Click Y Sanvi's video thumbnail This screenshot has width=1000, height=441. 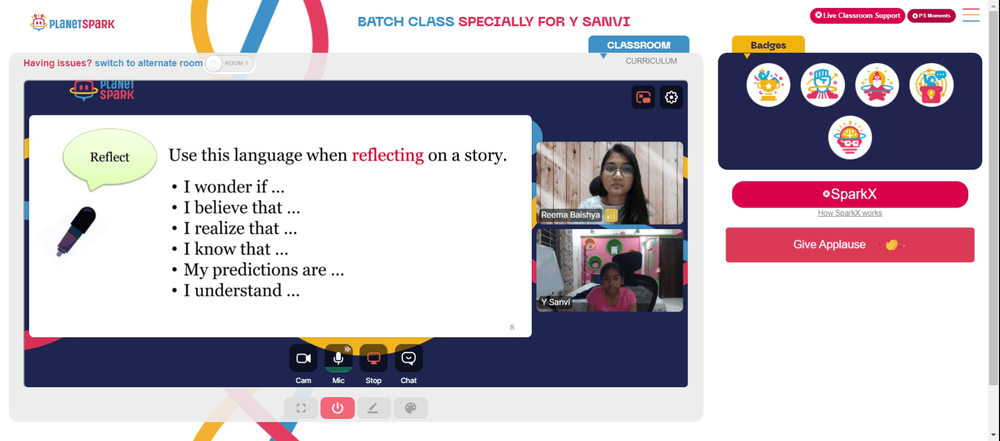[x=610, y=271]
